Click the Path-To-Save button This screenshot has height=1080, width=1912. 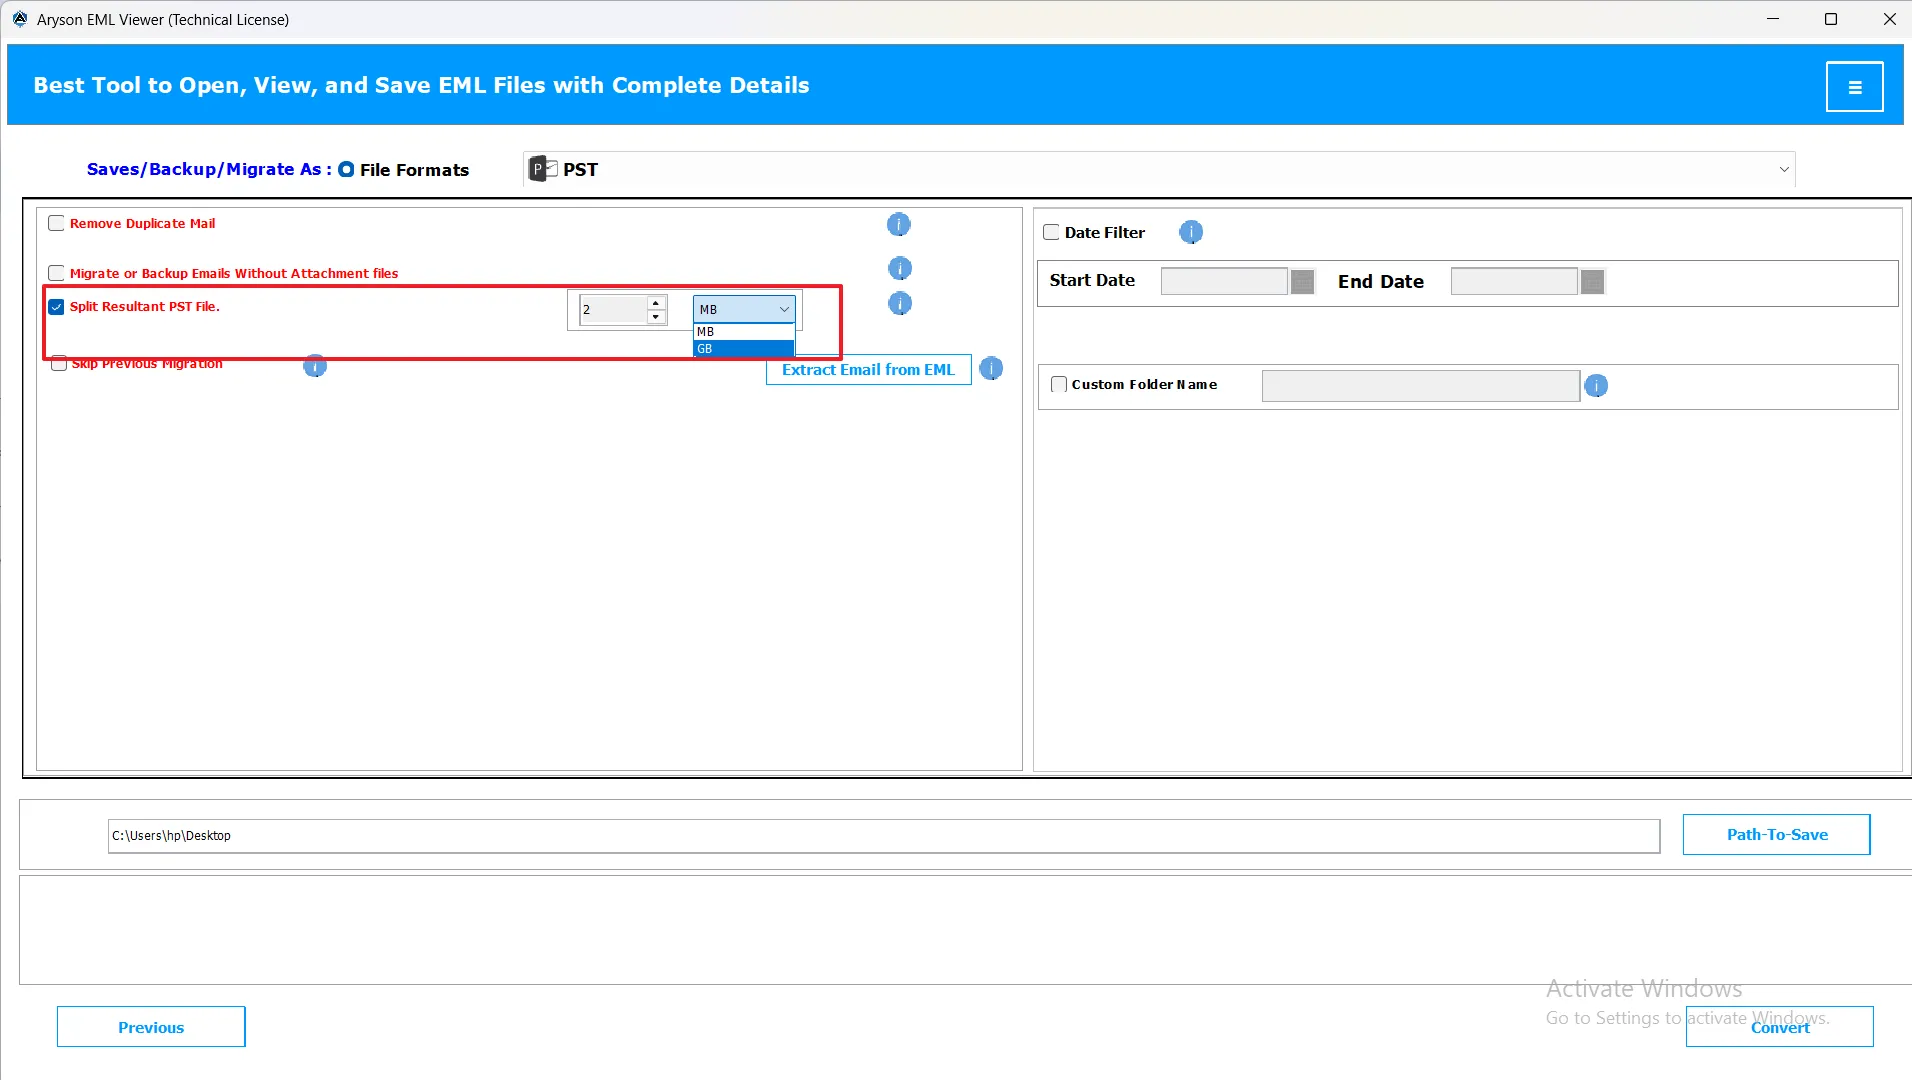[x=1776, y=835]
